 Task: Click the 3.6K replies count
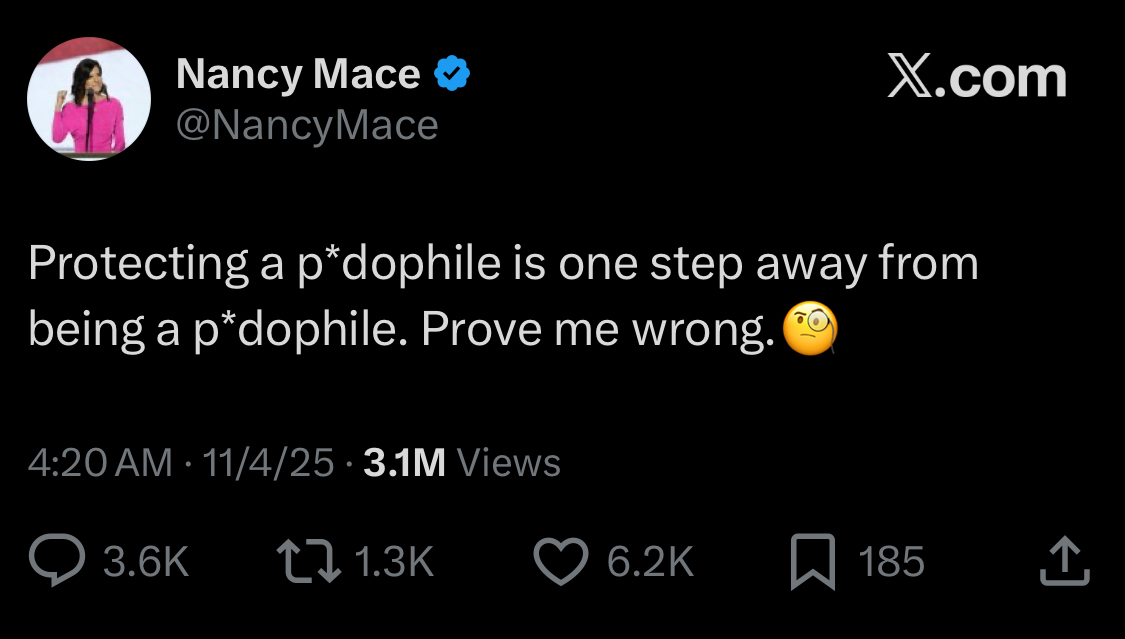click(x=146, y=561)
